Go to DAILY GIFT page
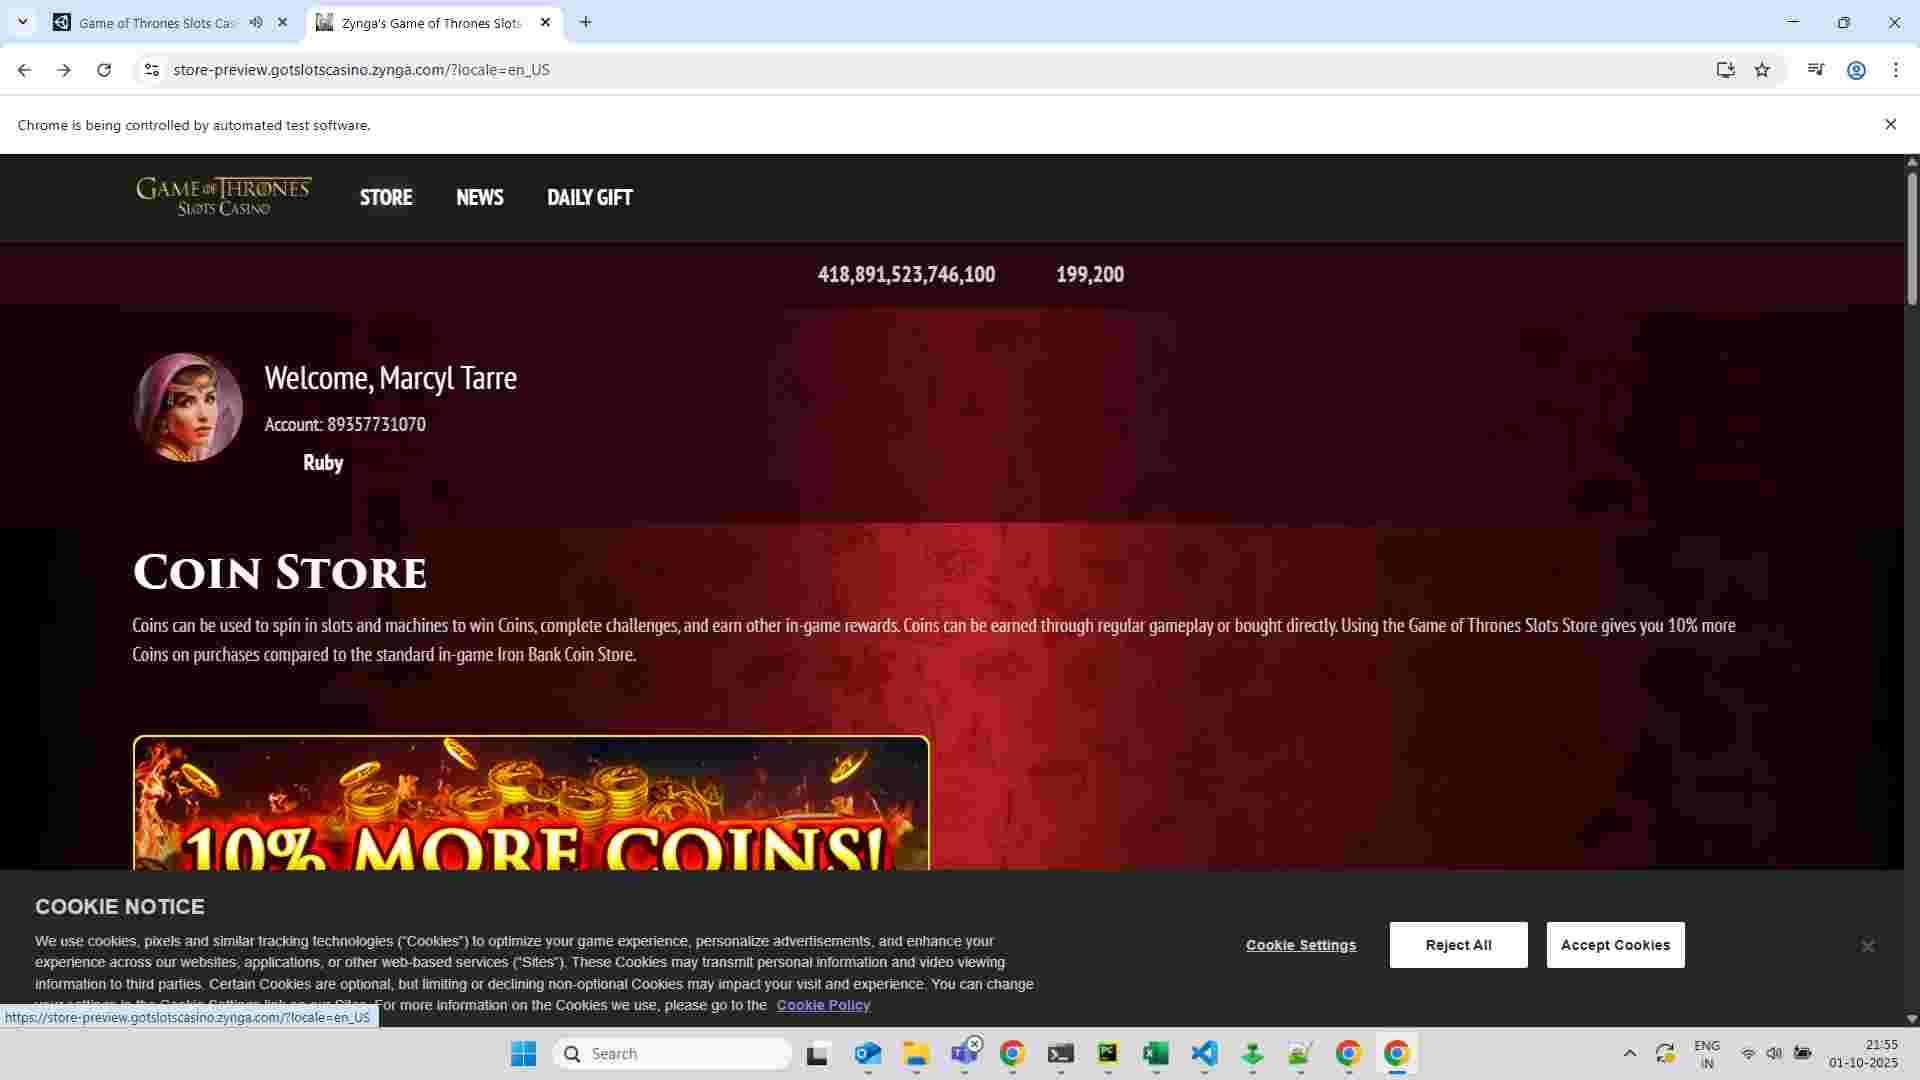 pyautogui.click(x=589, y=197)
